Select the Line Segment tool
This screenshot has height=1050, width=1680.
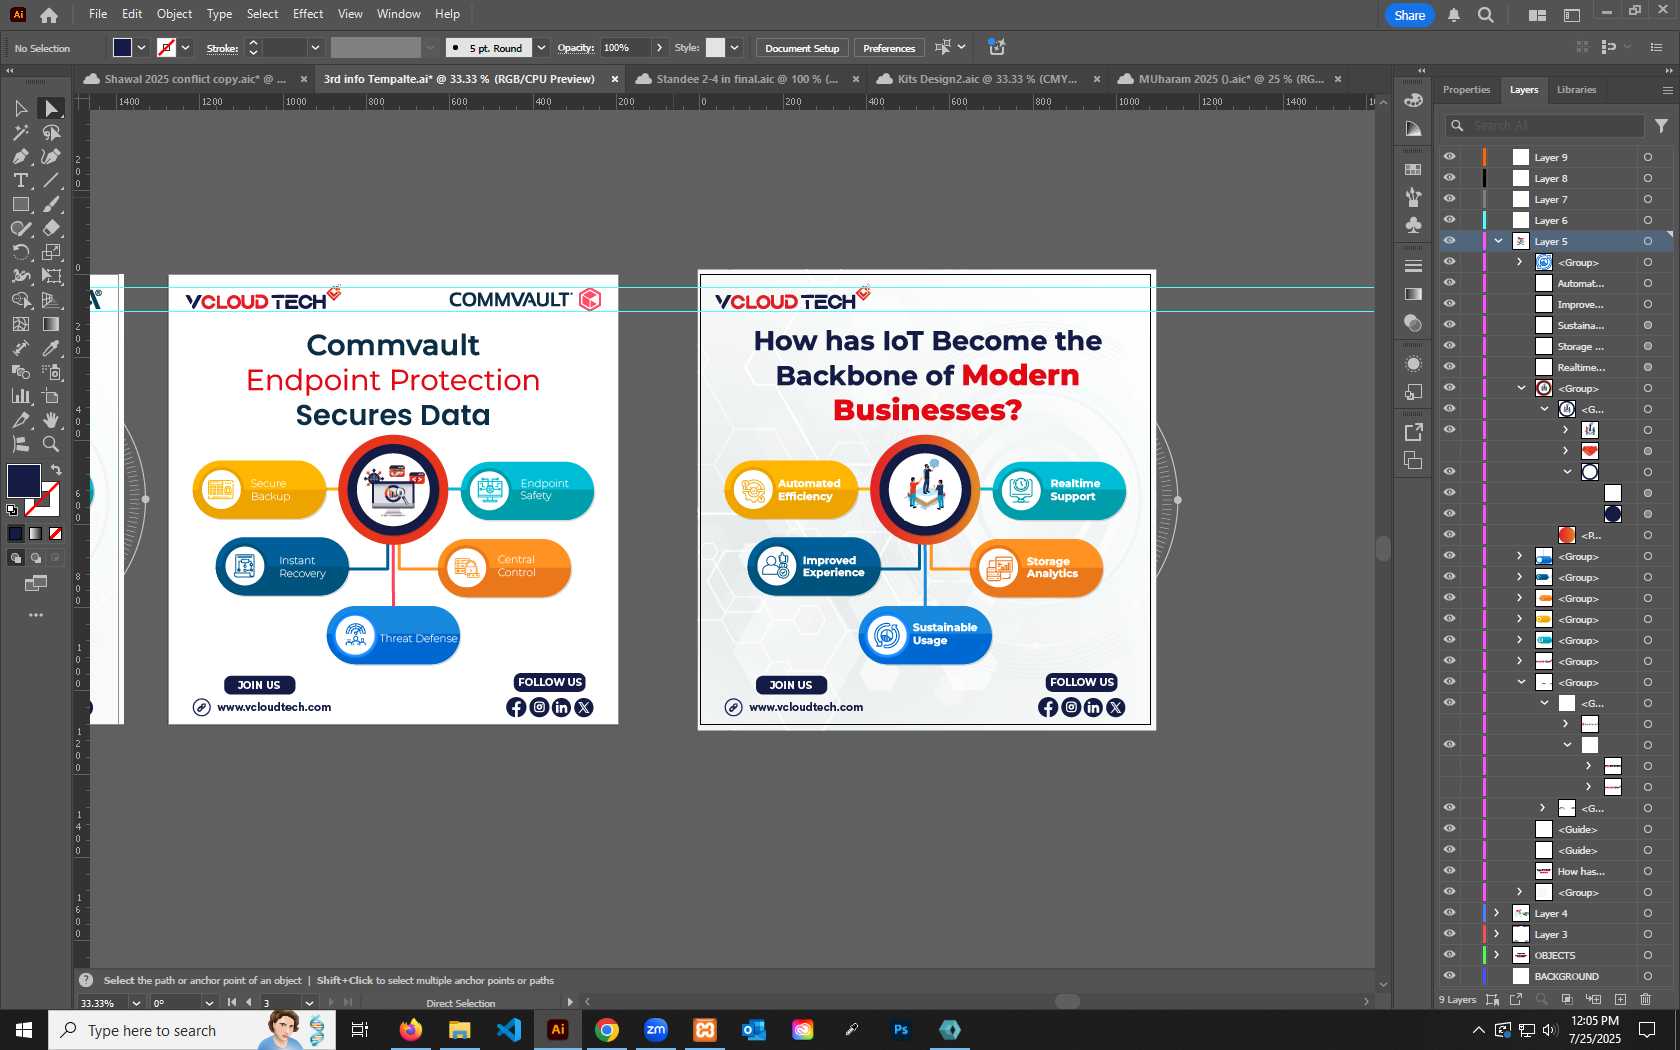point(51,180)
